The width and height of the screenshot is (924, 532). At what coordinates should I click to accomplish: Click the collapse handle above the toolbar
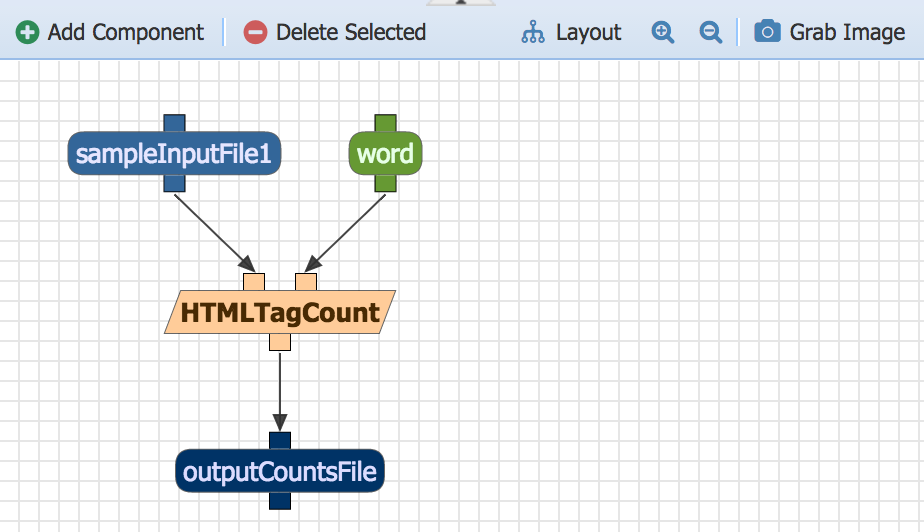tap(461, 3)
